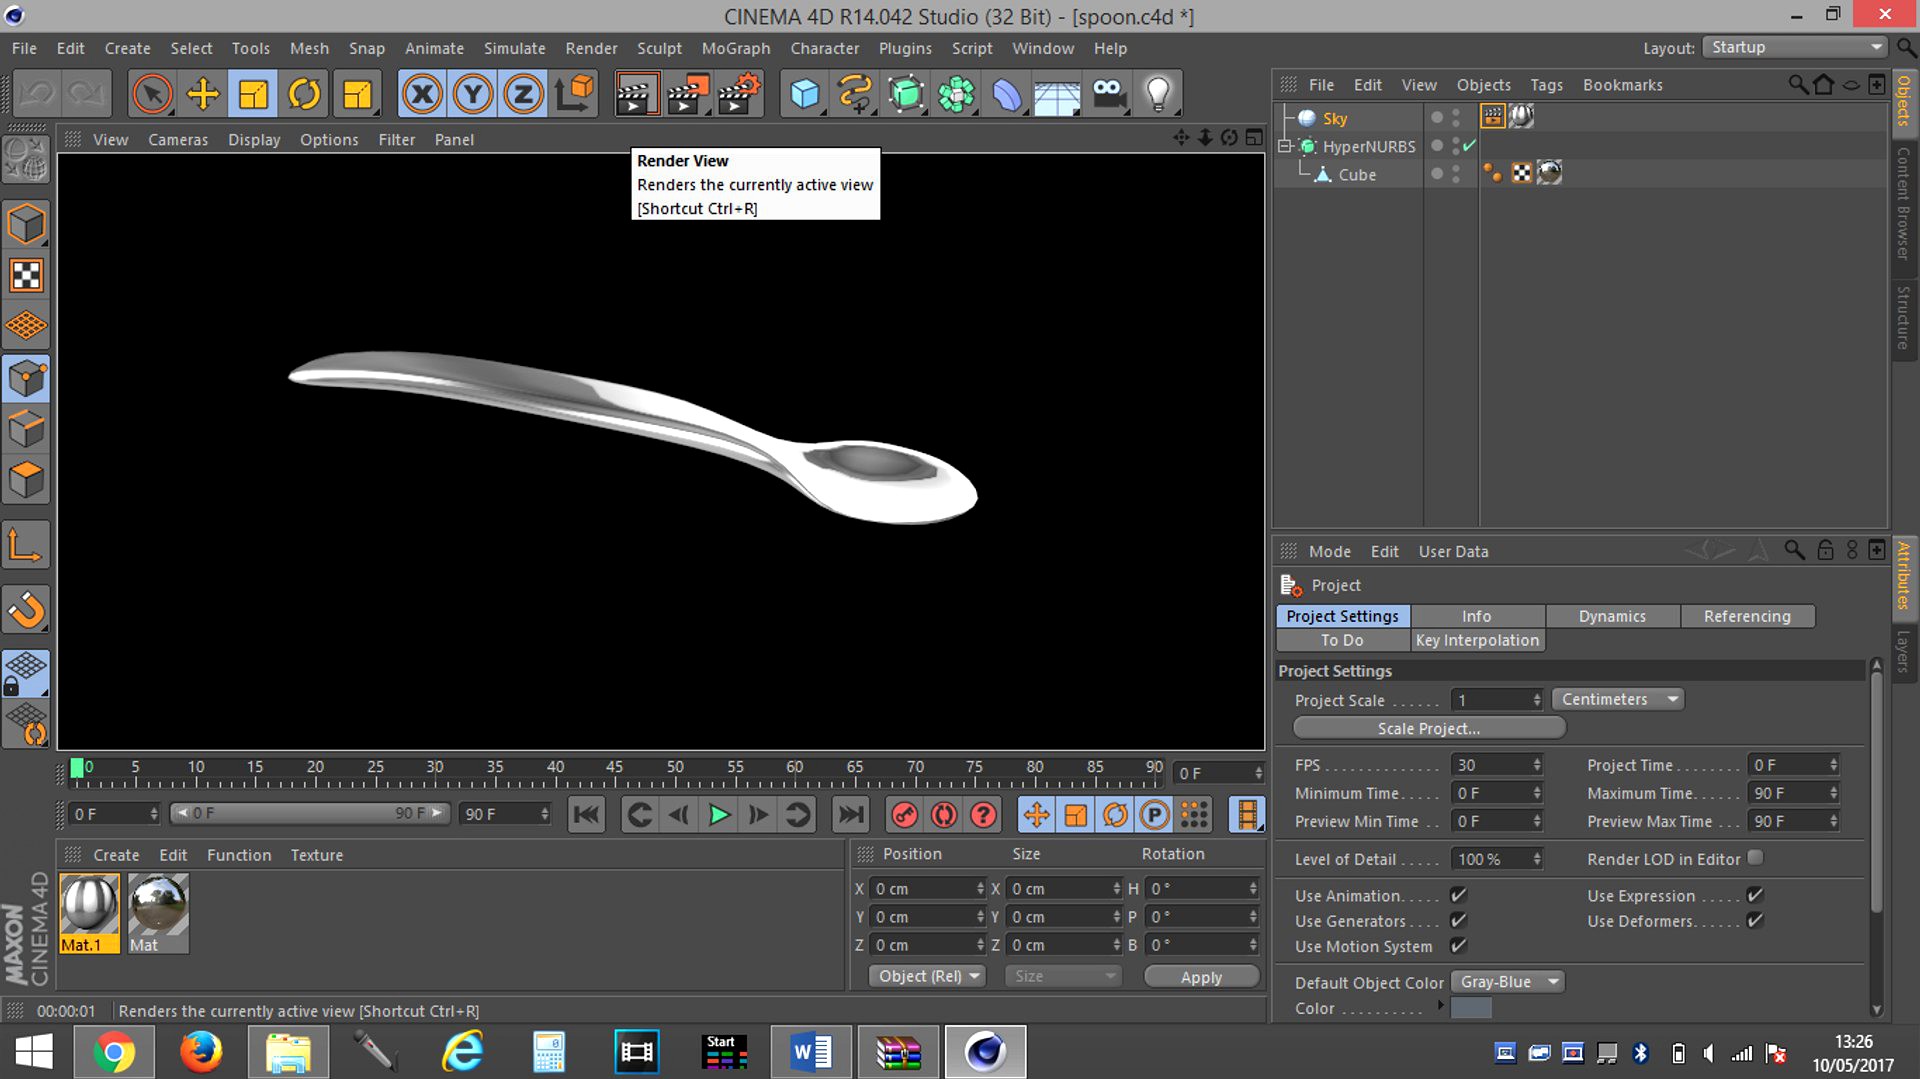Open Object manager Bookmarks menu
The height and width of the screenshot is (1079, 1920).
pyautogui.click(x=1622, y=85)
